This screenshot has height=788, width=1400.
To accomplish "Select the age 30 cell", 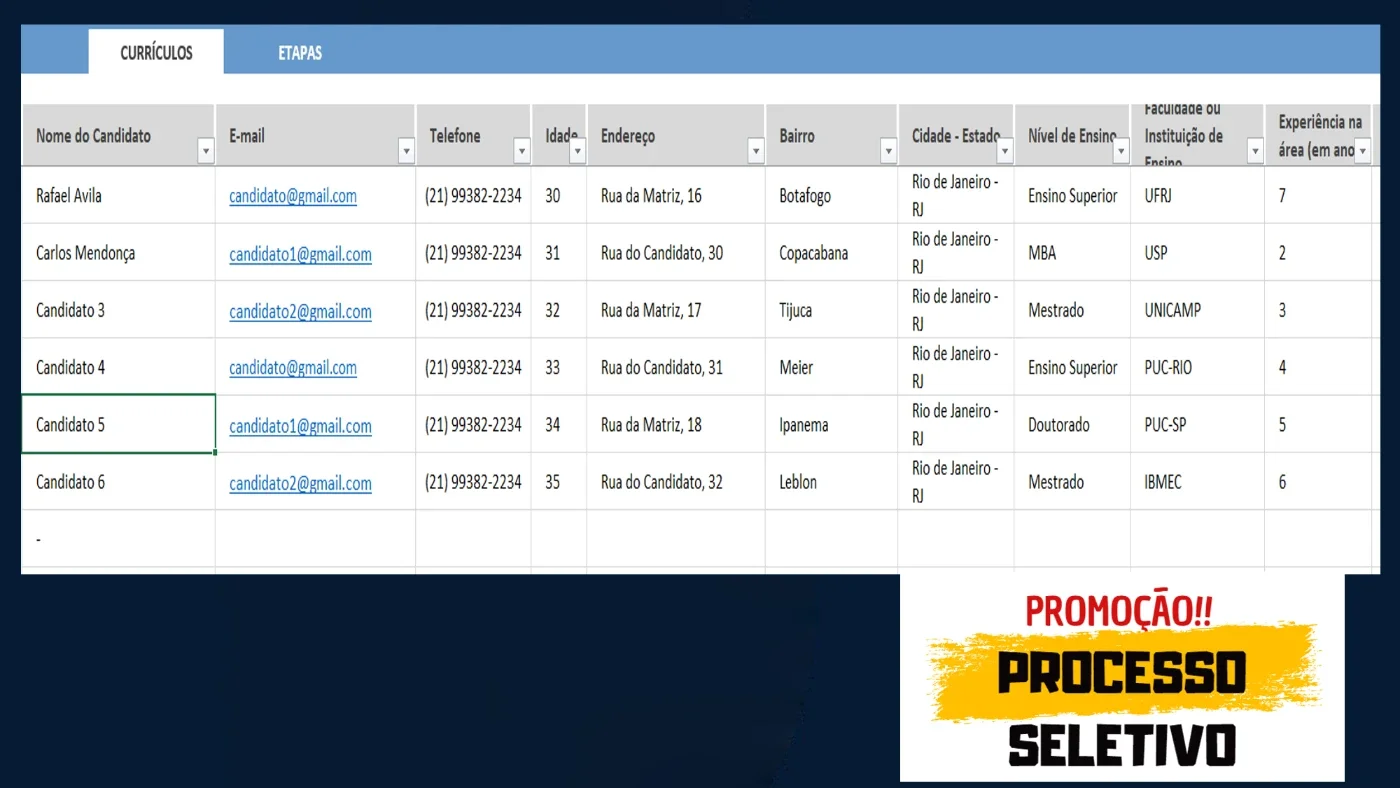I will point(558,196).
